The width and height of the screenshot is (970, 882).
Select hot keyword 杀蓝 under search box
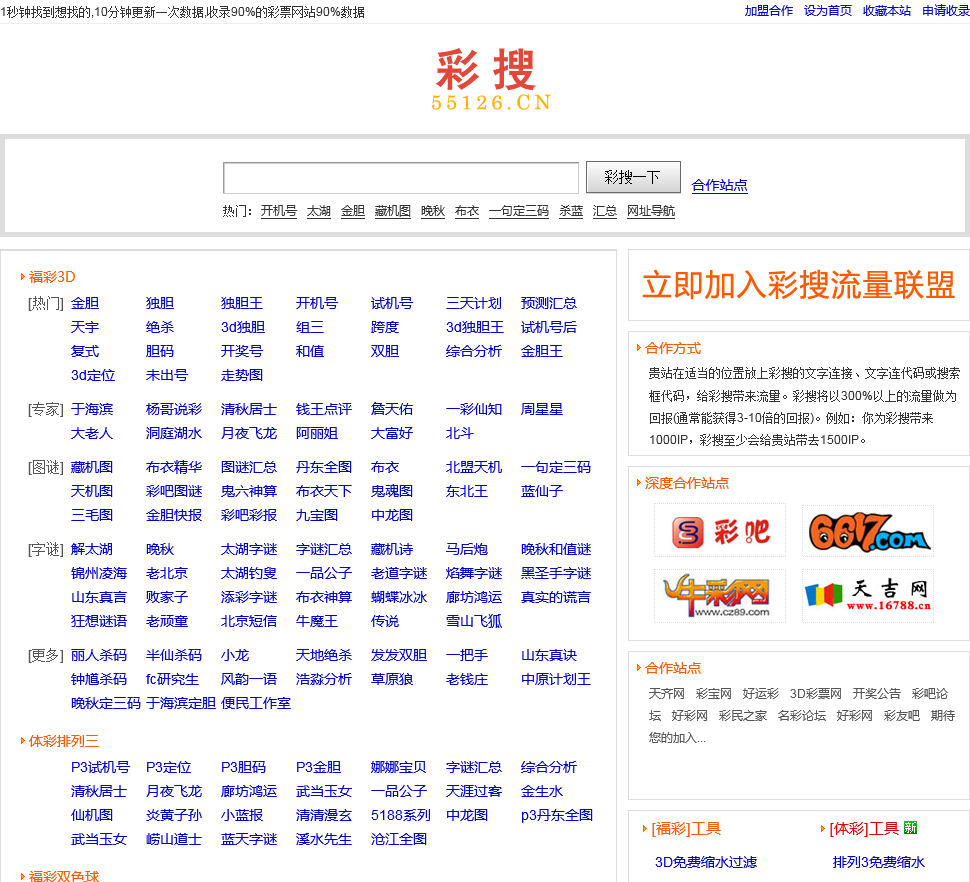pyautogui.click(x=571, y=211)
